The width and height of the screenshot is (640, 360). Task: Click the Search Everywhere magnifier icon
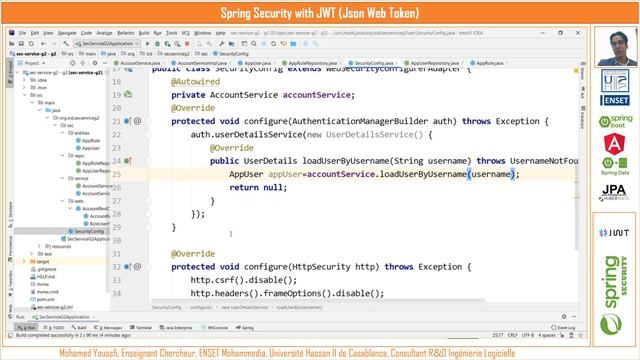point(254,43)
